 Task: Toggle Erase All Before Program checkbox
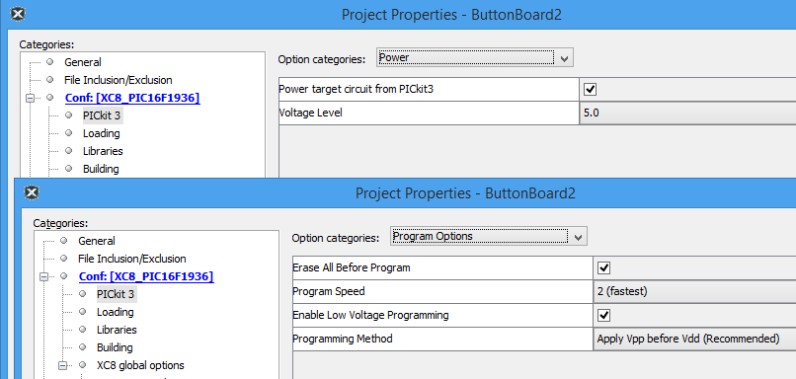tap(604, 268)
